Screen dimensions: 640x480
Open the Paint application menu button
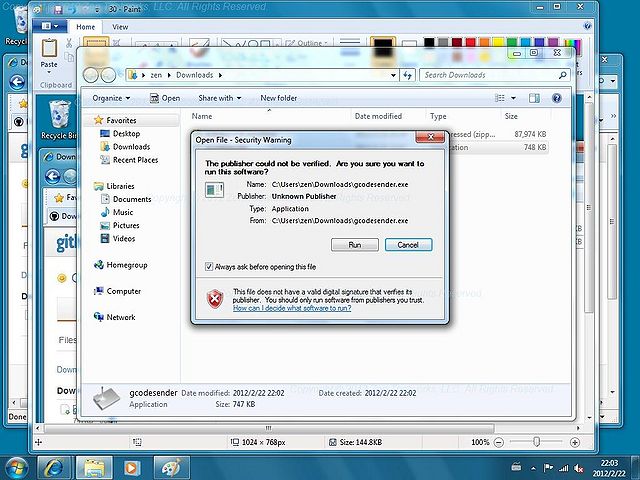pos(50,26)
